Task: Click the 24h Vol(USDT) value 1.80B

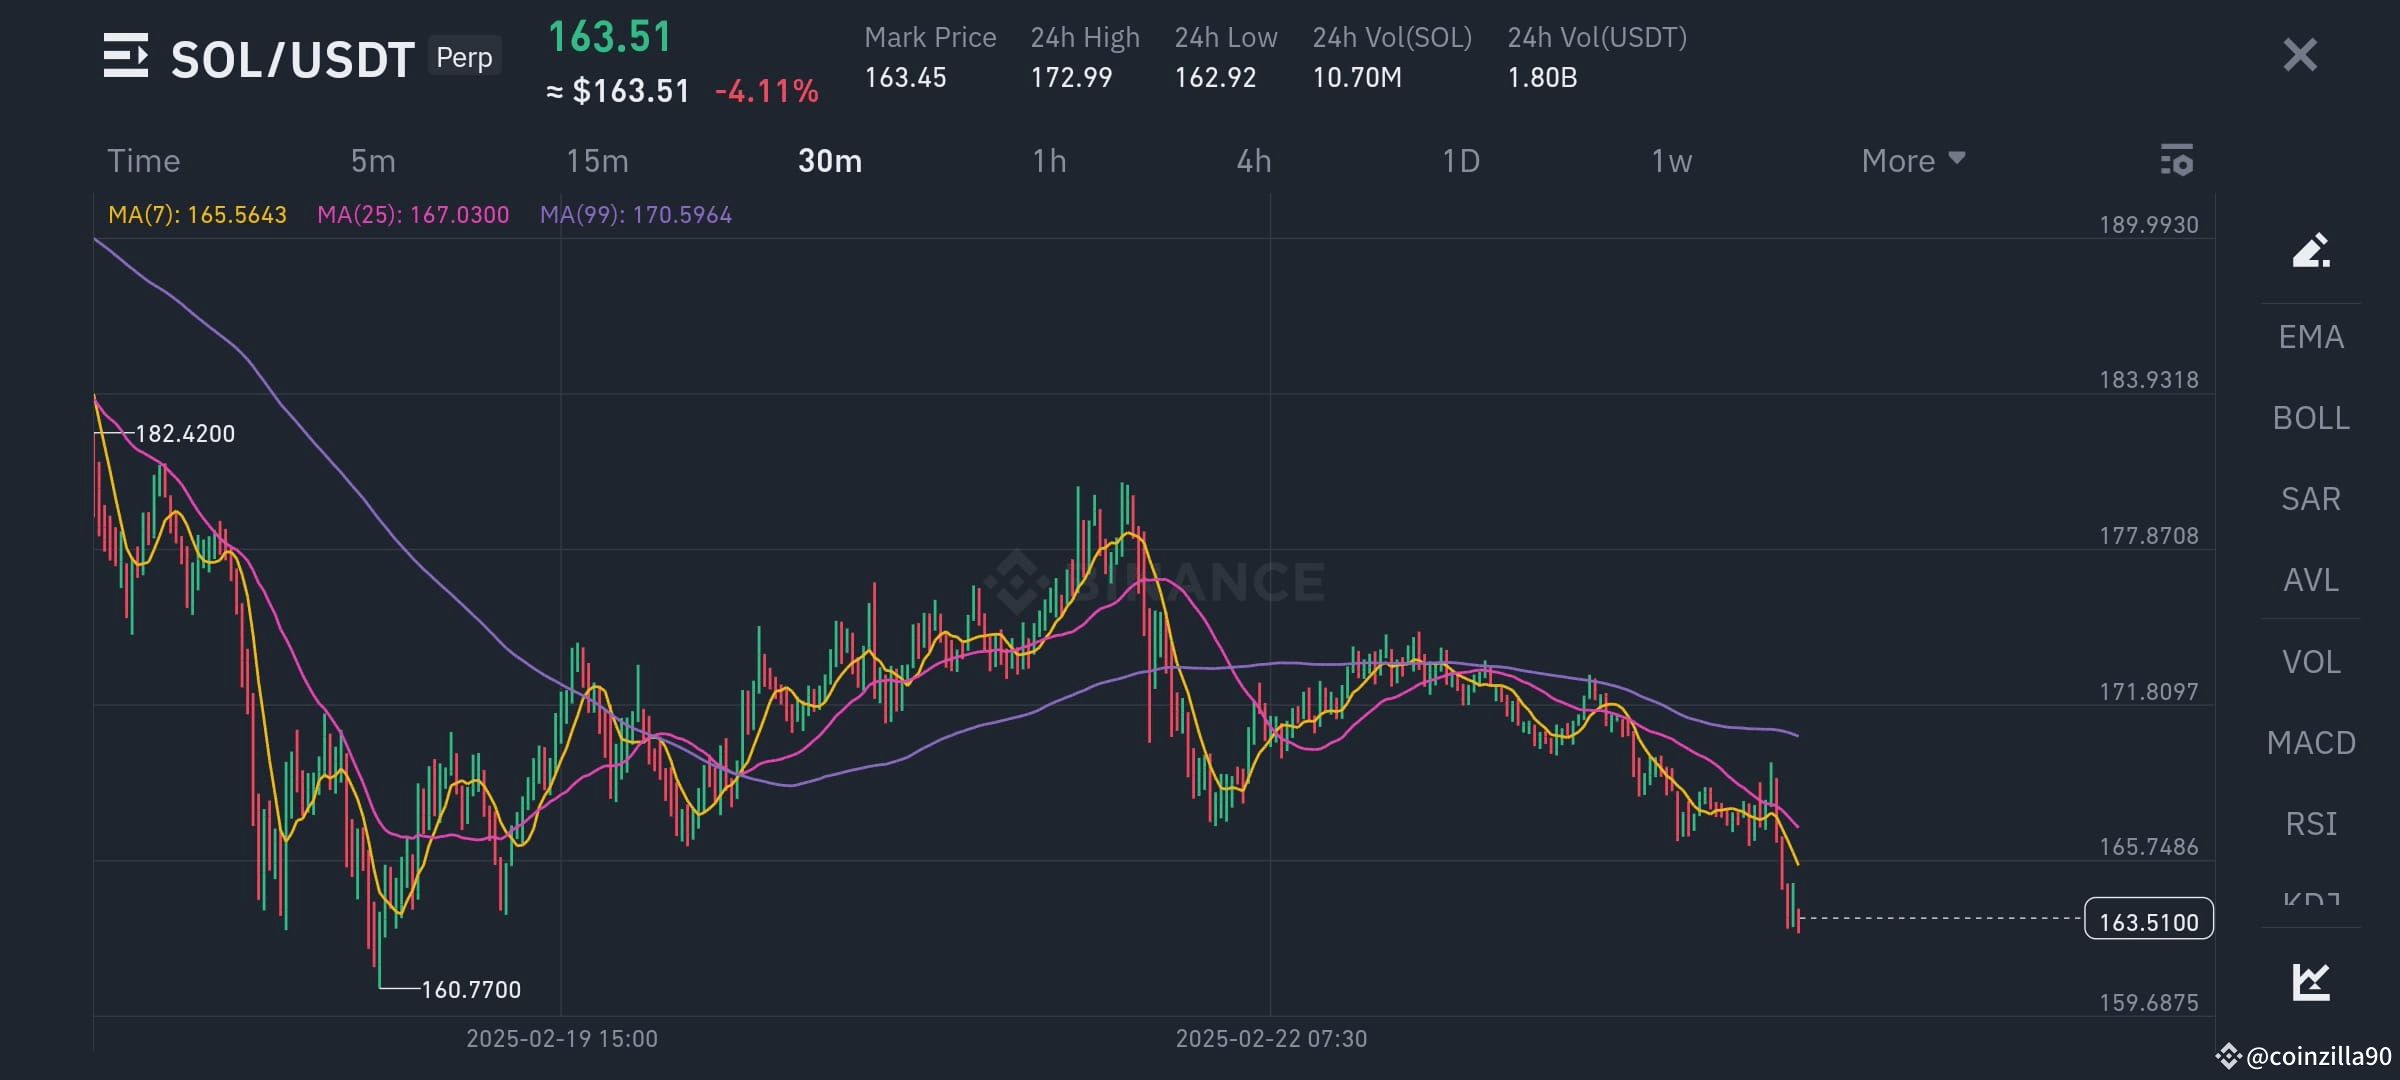Action: coord(1542,78)
